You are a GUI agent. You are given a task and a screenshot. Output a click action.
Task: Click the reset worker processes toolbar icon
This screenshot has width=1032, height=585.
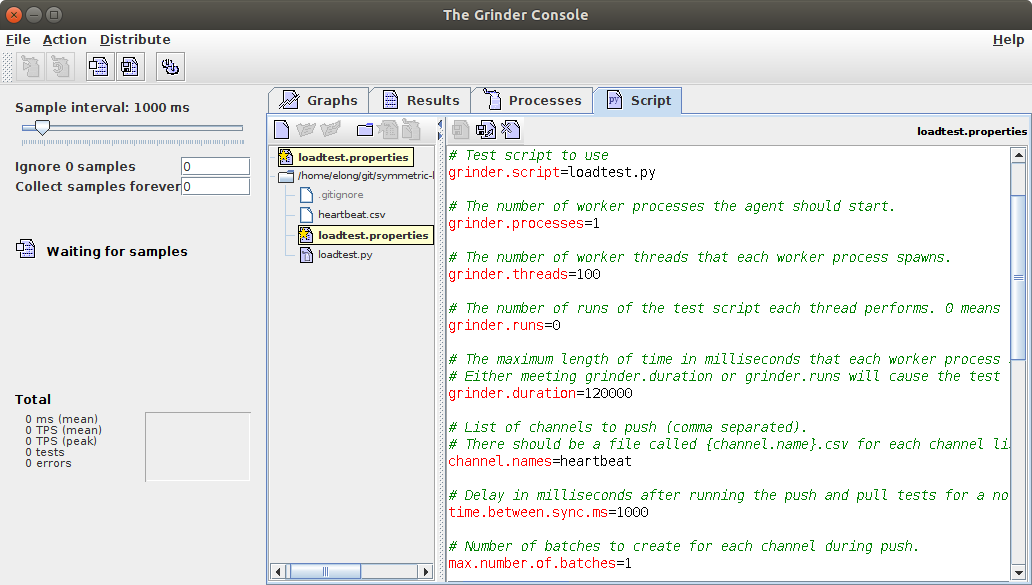(60, 66)
